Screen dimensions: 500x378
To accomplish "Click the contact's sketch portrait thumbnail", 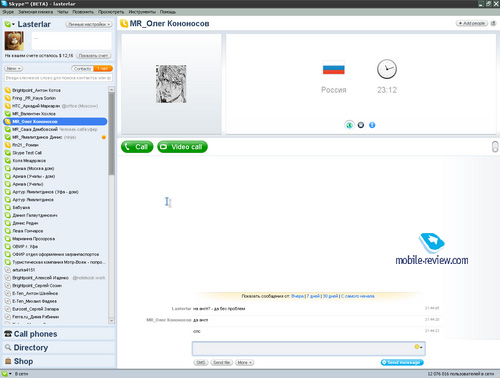I will (171, 84).
